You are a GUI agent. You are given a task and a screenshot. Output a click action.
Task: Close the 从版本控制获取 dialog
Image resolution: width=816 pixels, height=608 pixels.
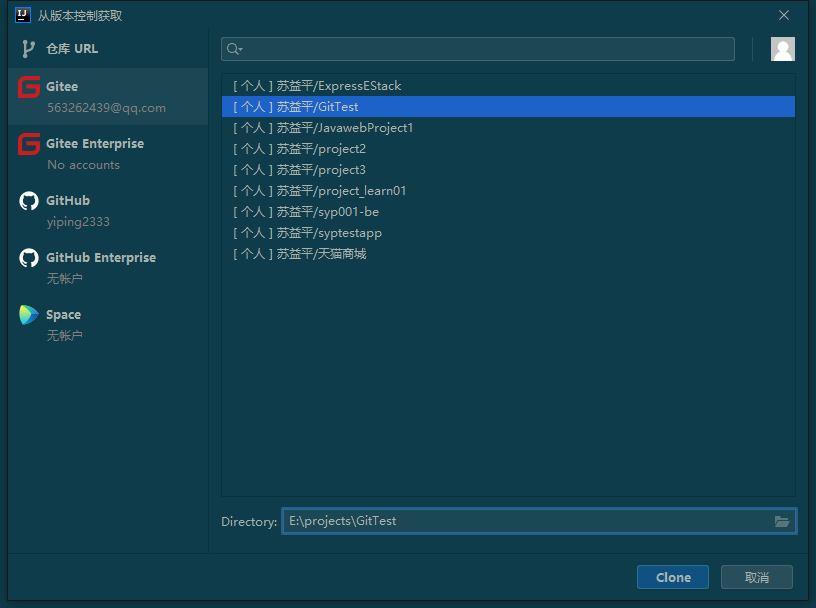point(784,15)
